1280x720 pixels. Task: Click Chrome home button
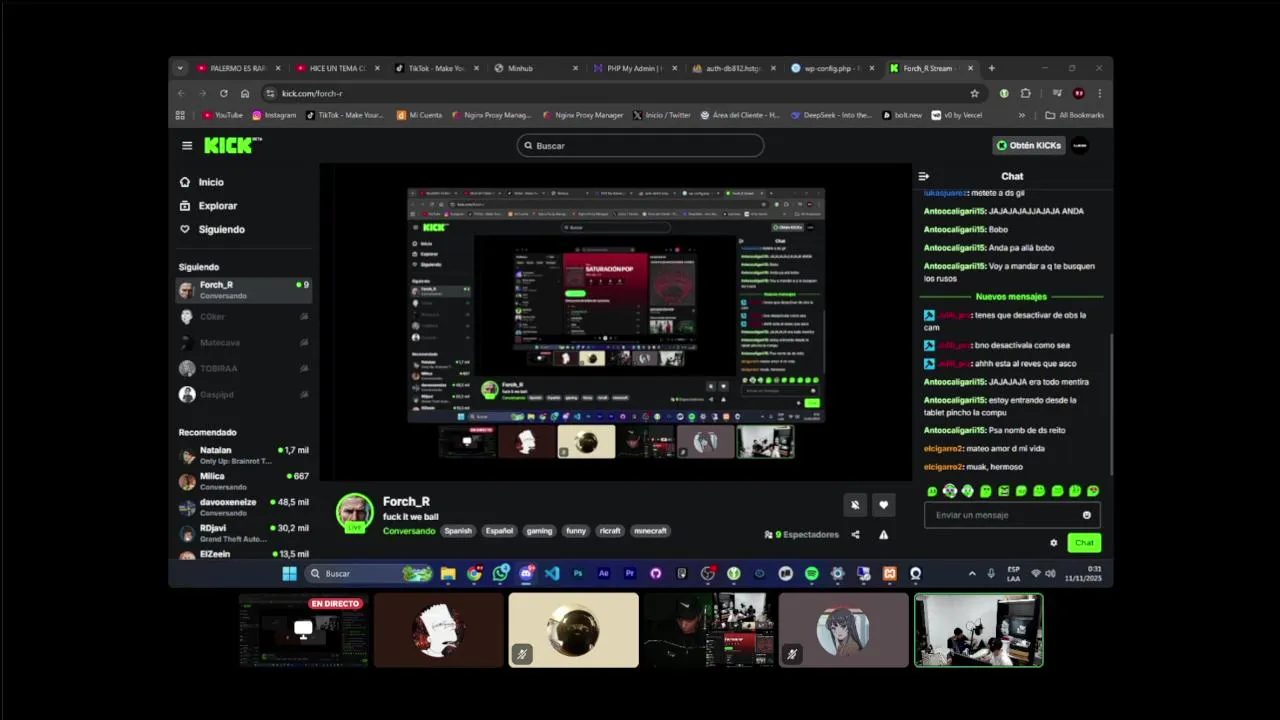[x=245, y=93]
